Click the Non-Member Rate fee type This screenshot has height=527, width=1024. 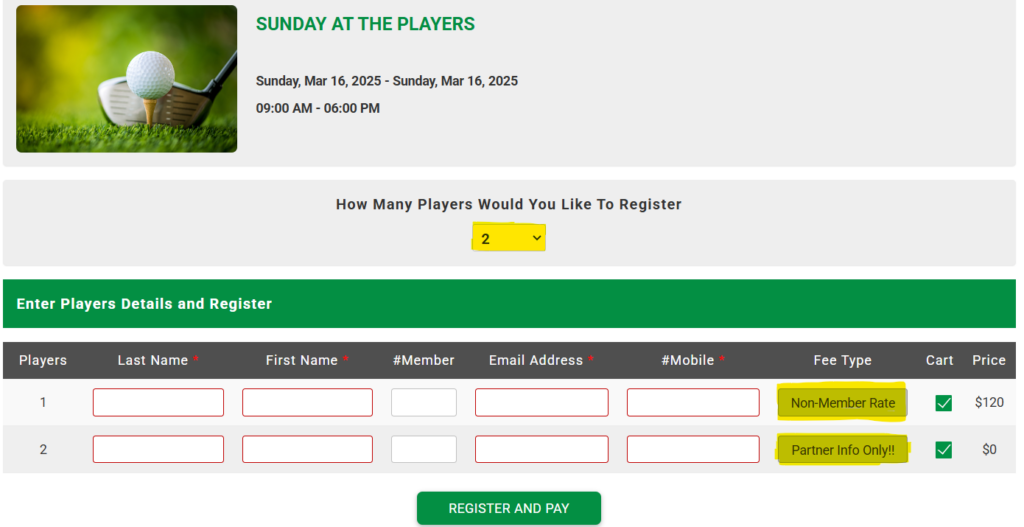pyautogui.click(x=842, y=403)
